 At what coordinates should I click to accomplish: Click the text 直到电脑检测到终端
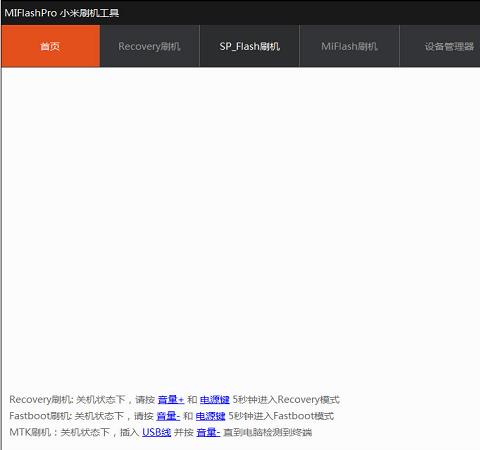[x=268, y=432]
